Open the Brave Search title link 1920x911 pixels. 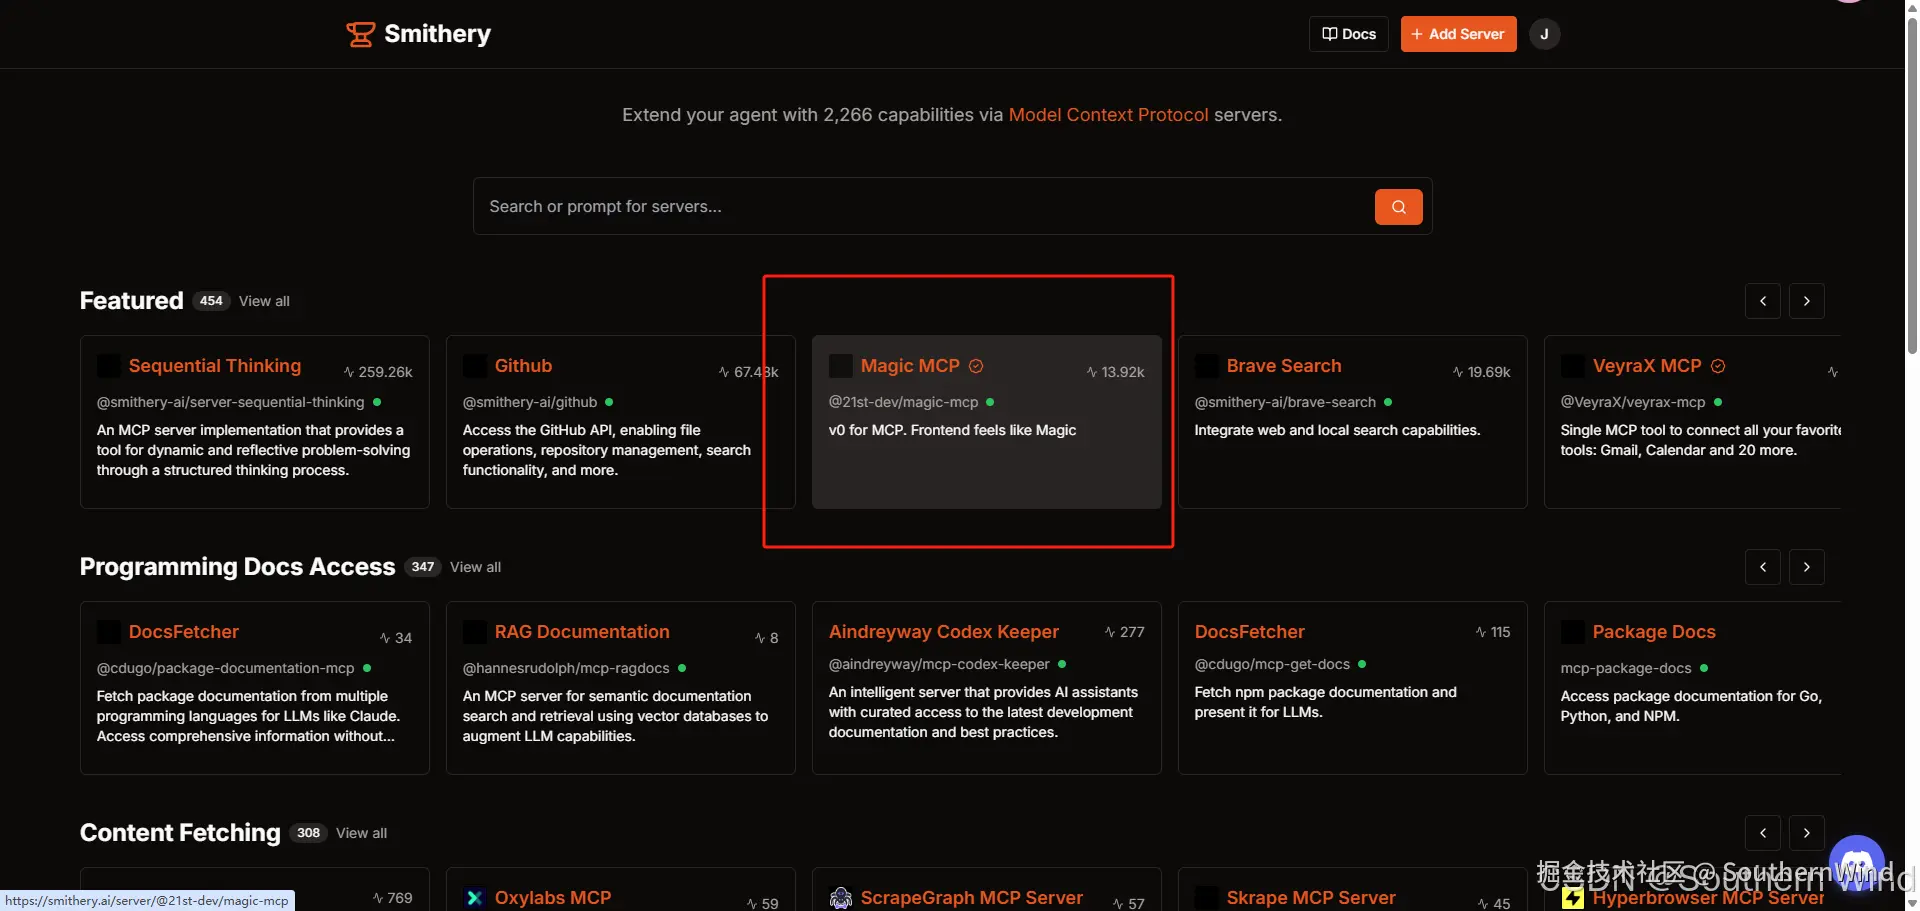[x=1284, y=366]
